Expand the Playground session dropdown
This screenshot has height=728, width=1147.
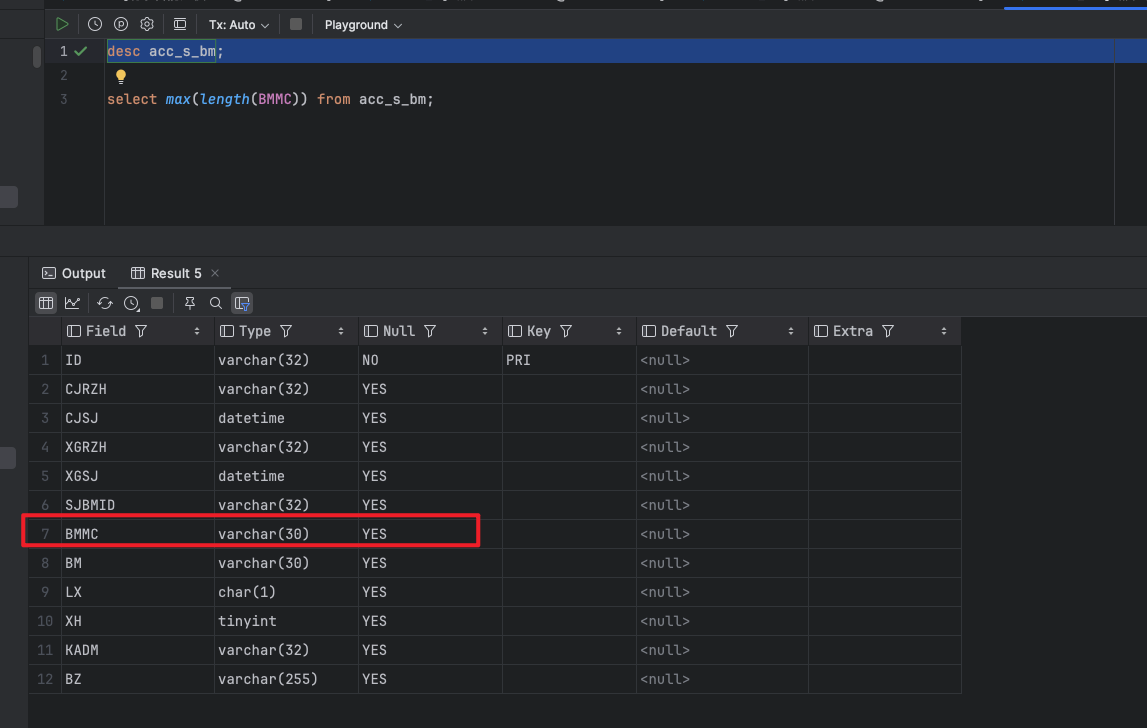pos(363,24)
